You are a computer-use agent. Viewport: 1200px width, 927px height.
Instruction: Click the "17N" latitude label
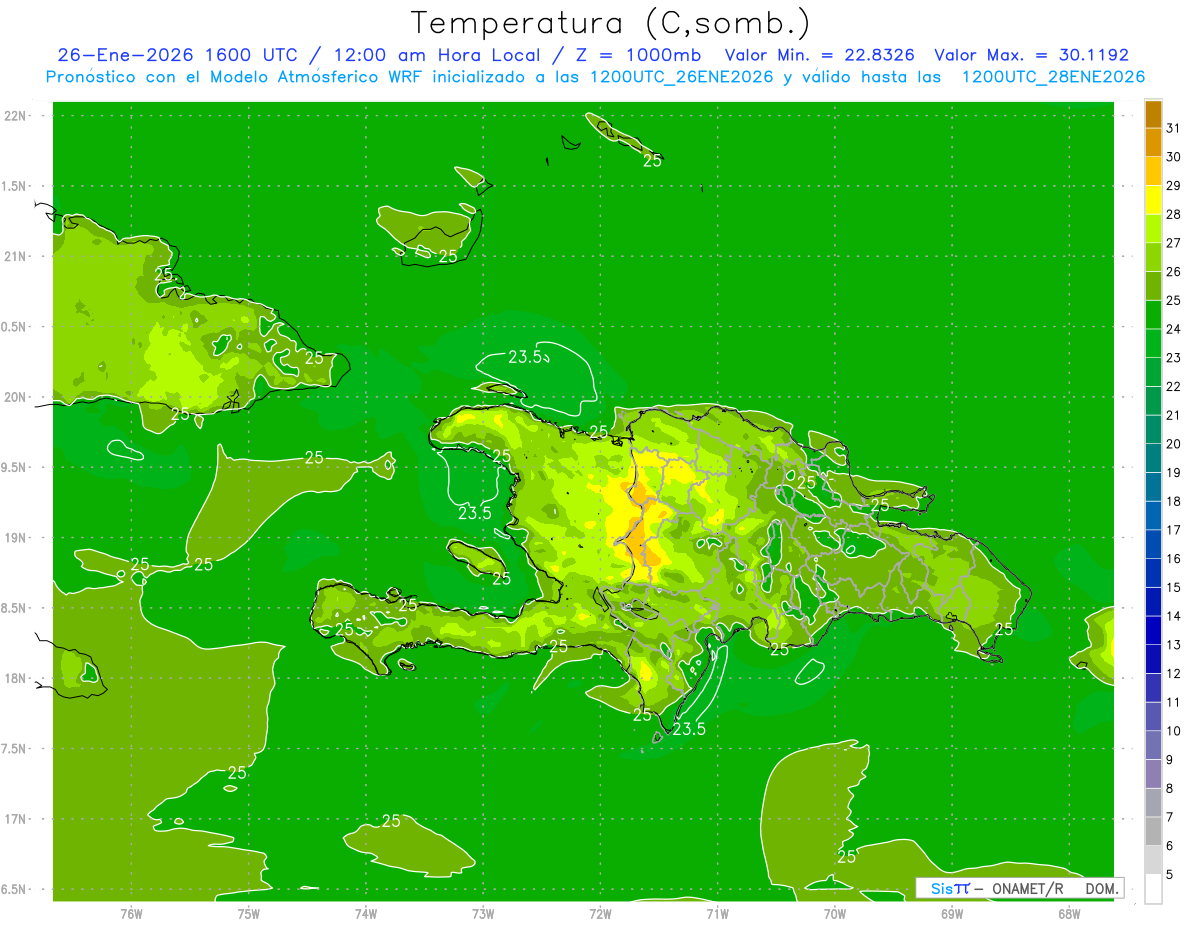click(x=17, y=819)
